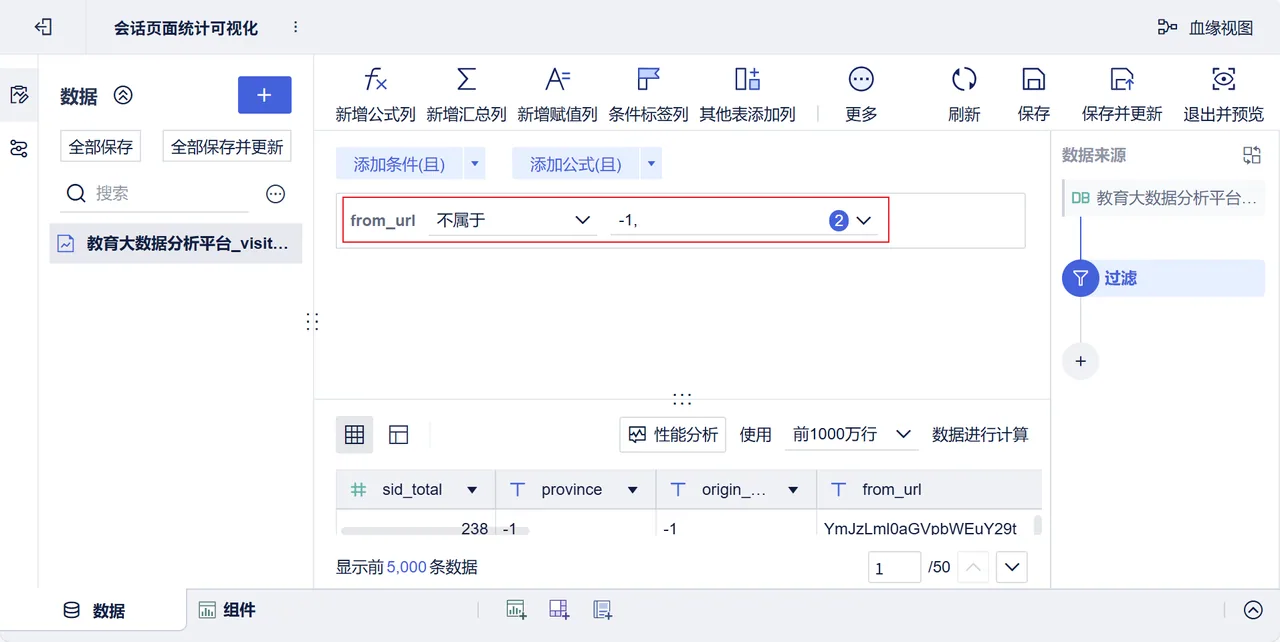Click 全部保存 button
This screenshot has height=642, width=1280.
pyautogui.click(x=101, y=147)
